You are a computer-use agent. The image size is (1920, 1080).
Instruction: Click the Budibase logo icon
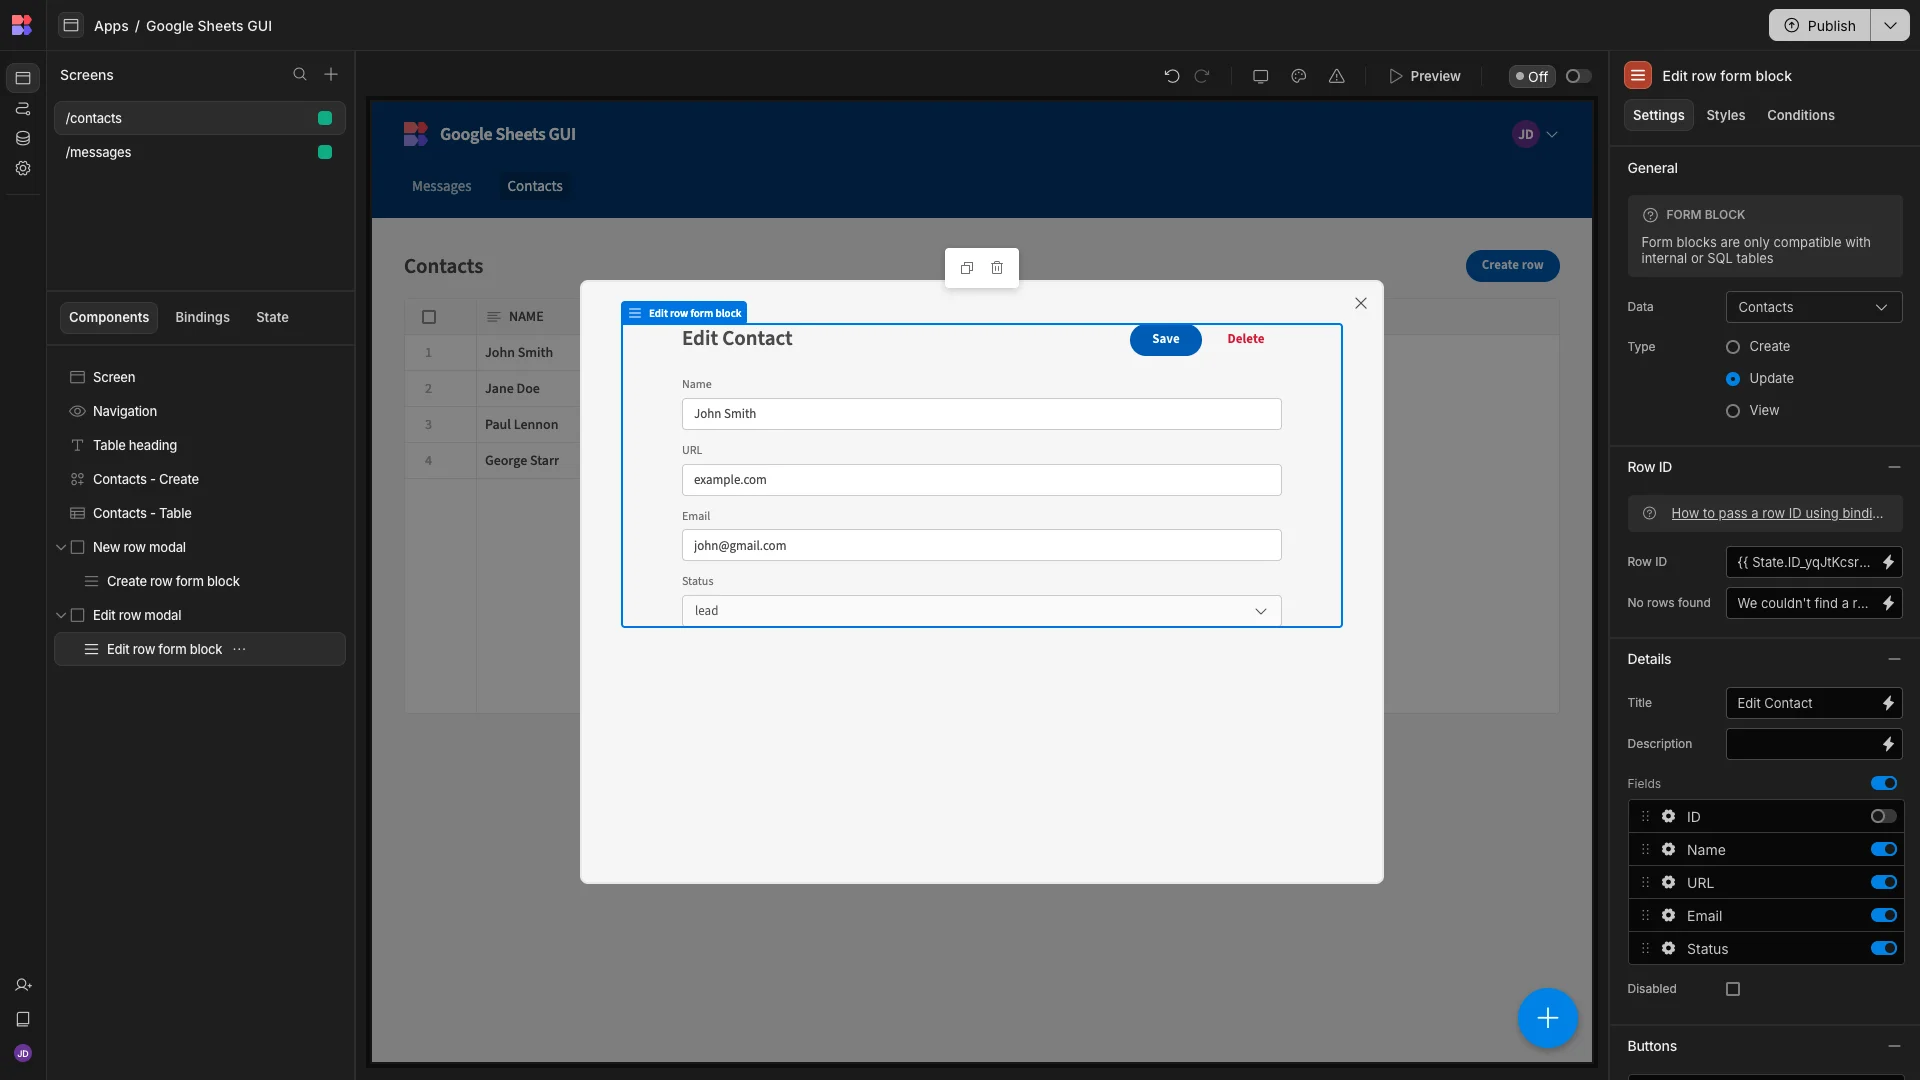(x=22, y=25)
